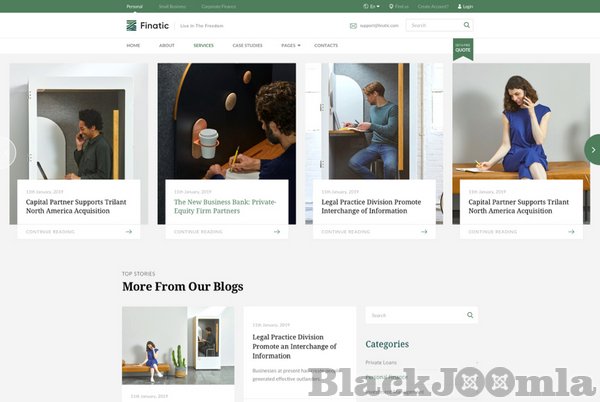600x402 pixels.
Task: Click arrow on New Business Bank card
Action: [x=277, y=231]
